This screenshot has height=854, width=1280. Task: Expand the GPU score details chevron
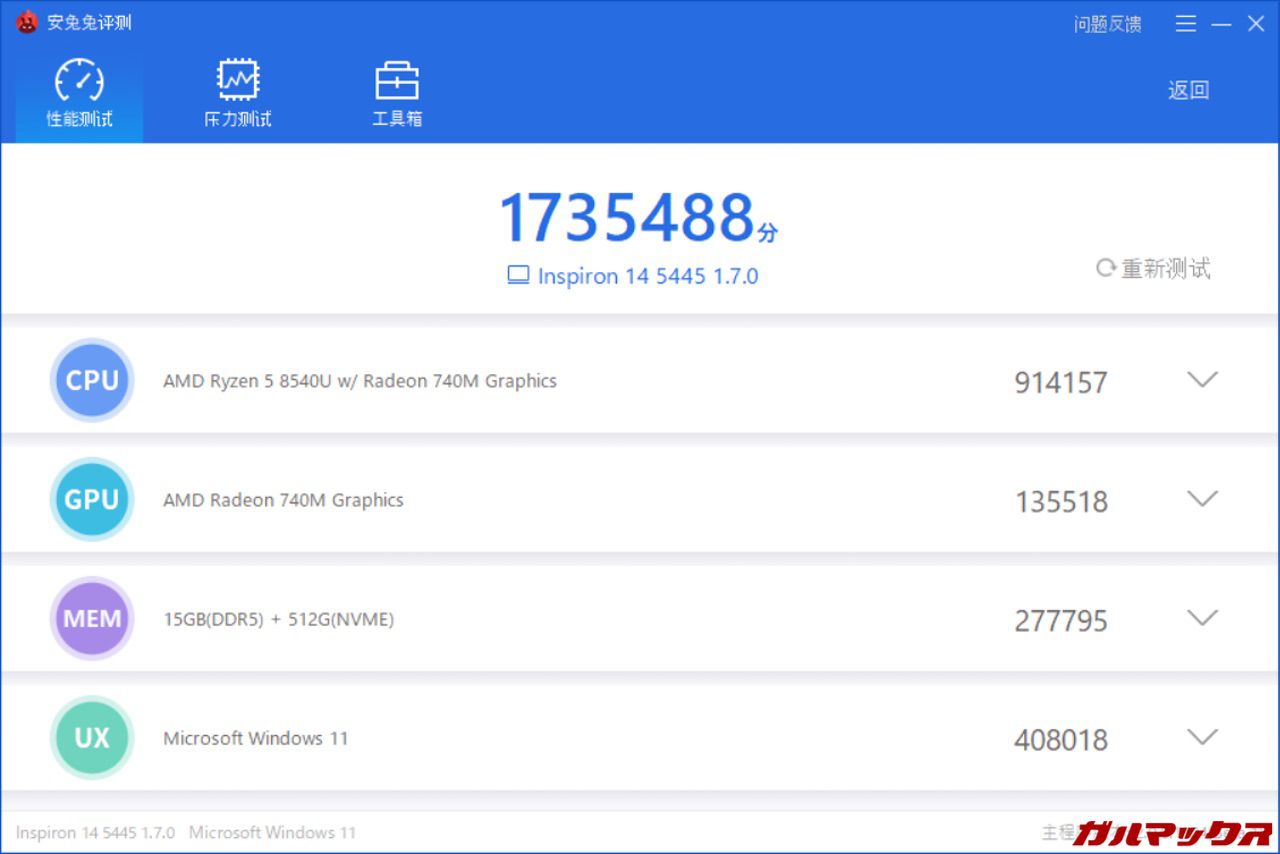pos(1201,499)
